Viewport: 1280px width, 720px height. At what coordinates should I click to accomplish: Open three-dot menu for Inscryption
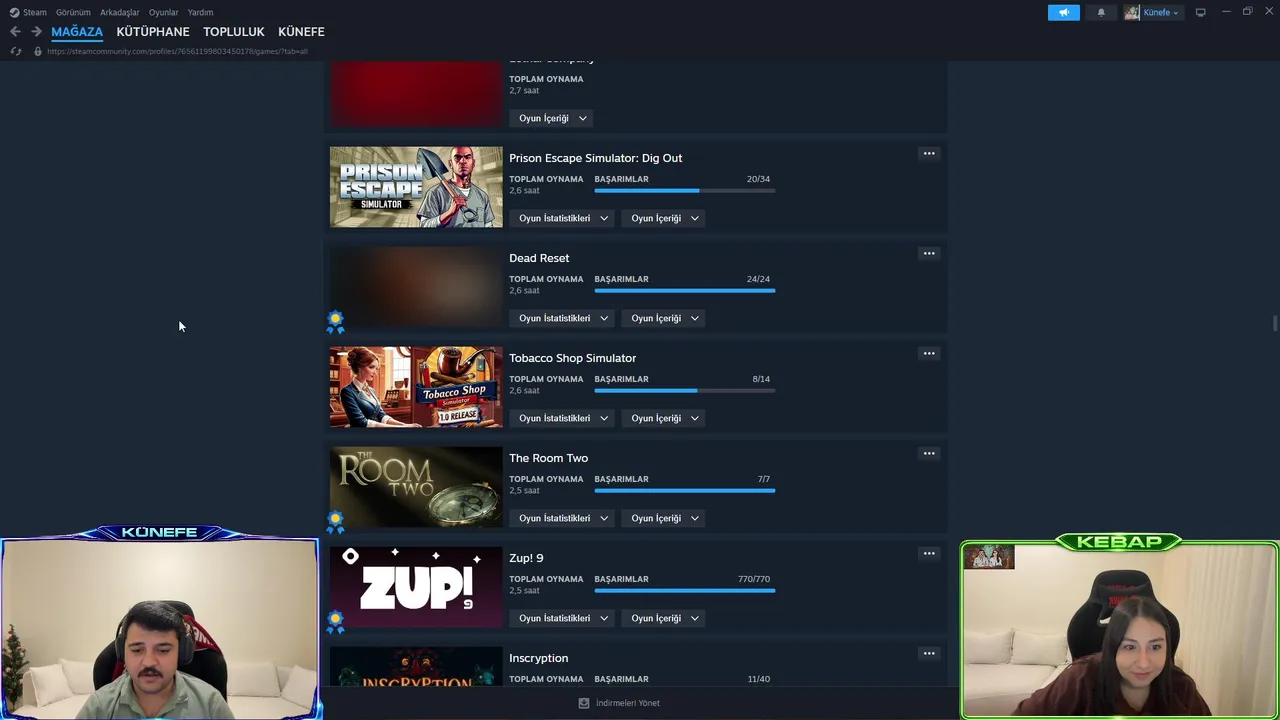point(929,654)
